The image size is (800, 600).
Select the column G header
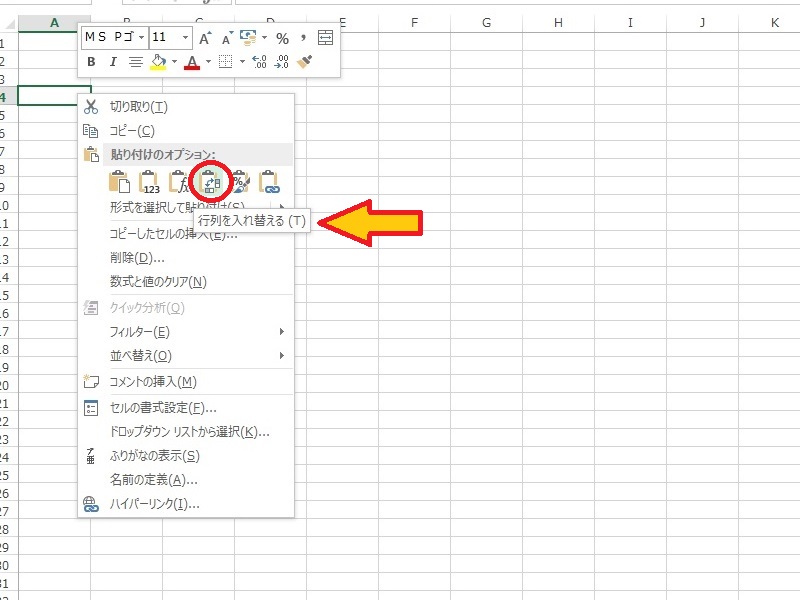coord(486,22)
